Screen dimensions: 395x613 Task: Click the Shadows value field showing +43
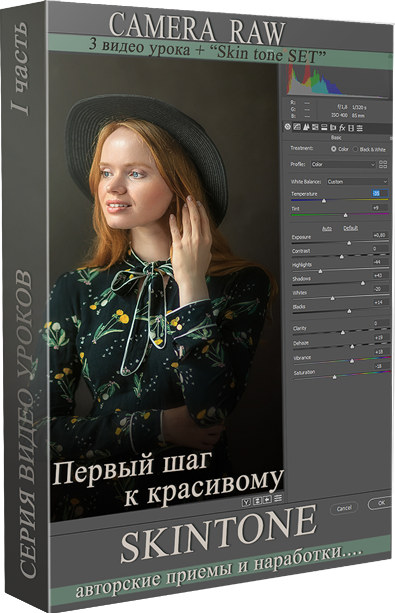click(x=380, y=275)
